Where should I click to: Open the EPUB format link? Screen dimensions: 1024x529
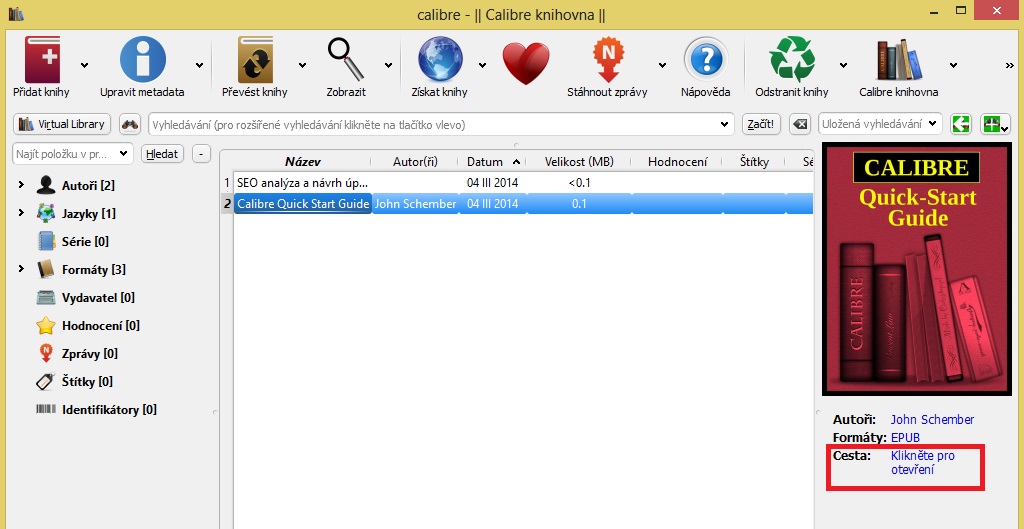click(905, 438)
